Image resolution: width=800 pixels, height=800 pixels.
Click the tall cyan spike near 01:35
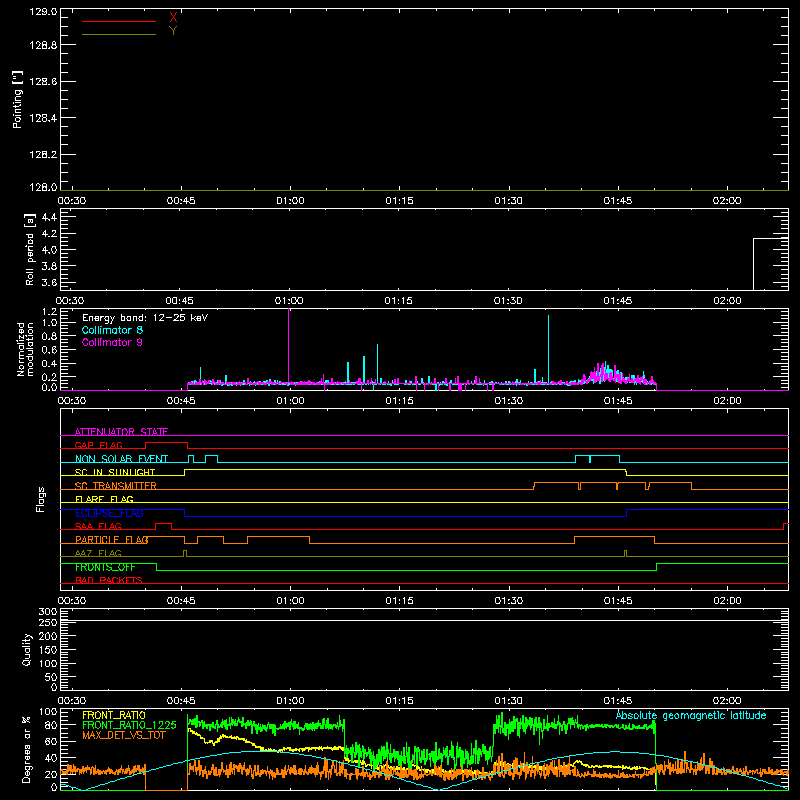(x=548, y=349)
